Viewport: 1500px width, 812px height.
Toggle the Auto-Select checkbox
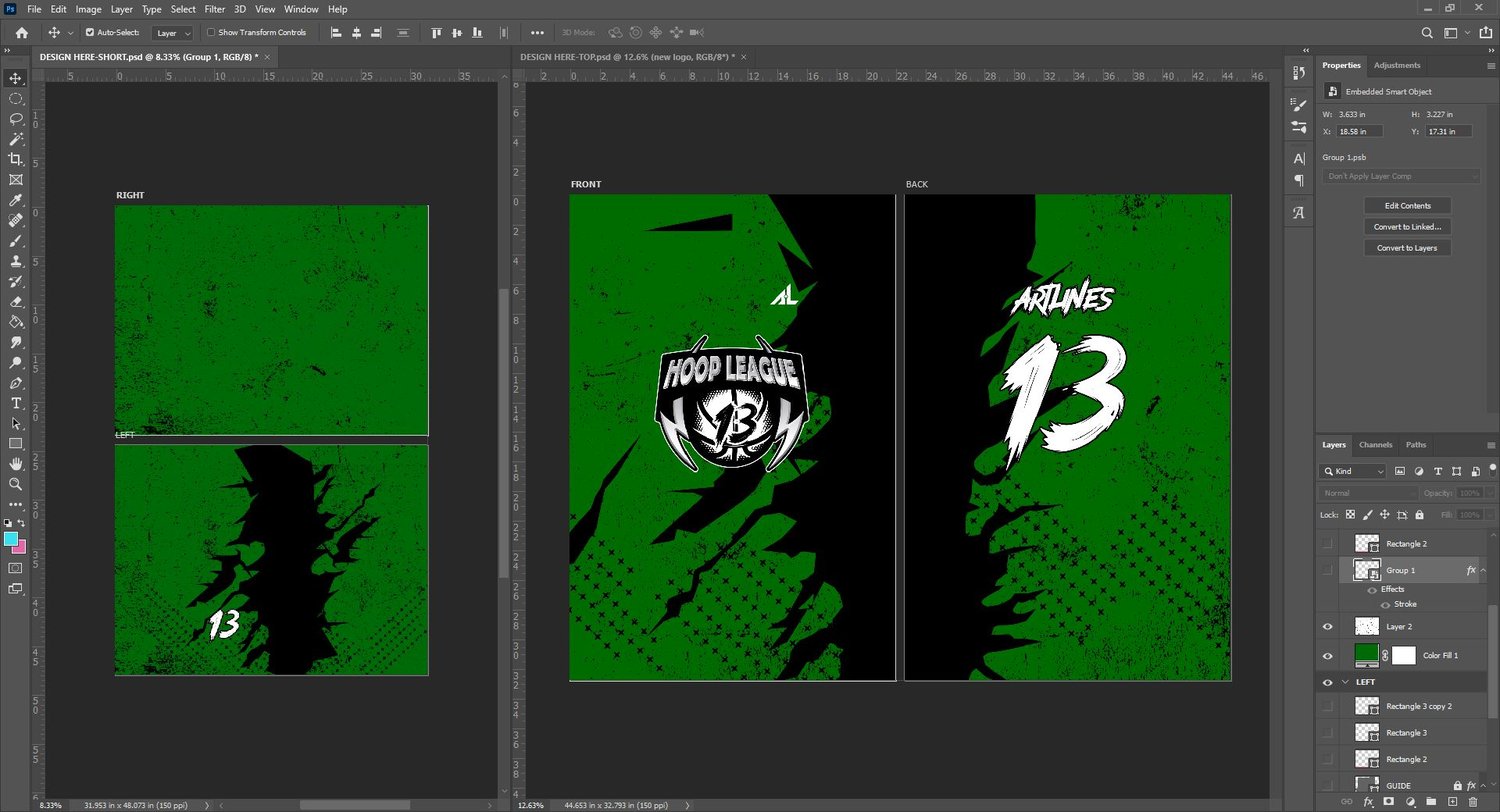(x=90, y=33)
